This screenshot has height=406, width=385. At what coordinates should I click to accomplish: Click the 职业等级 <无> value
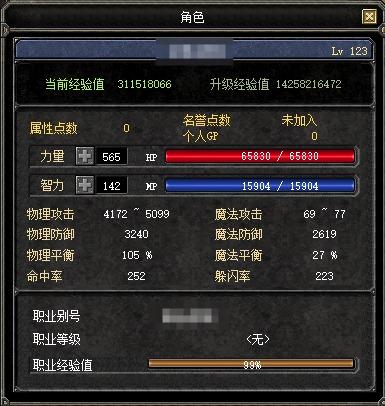pos(258,340)
